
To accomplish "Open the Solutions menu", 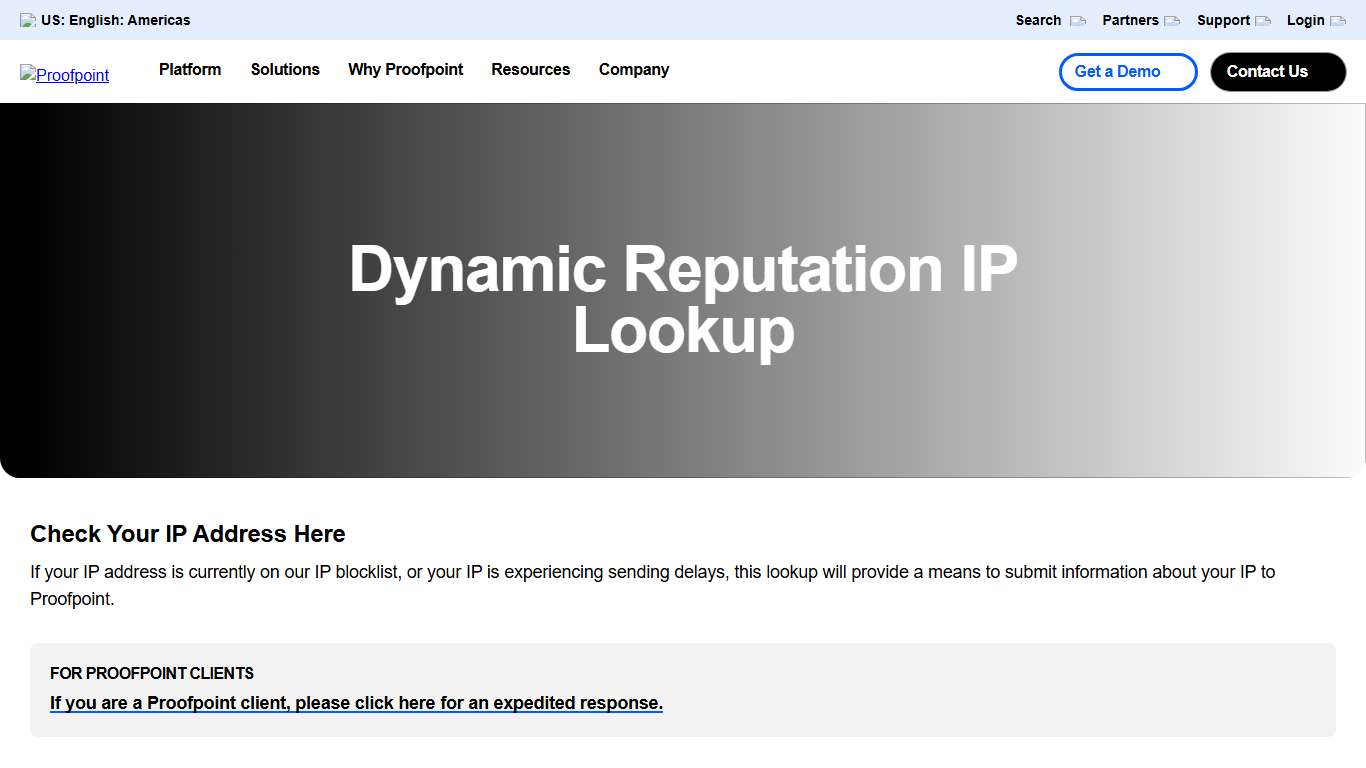I will pyautogui.click(x=284, y=70).
